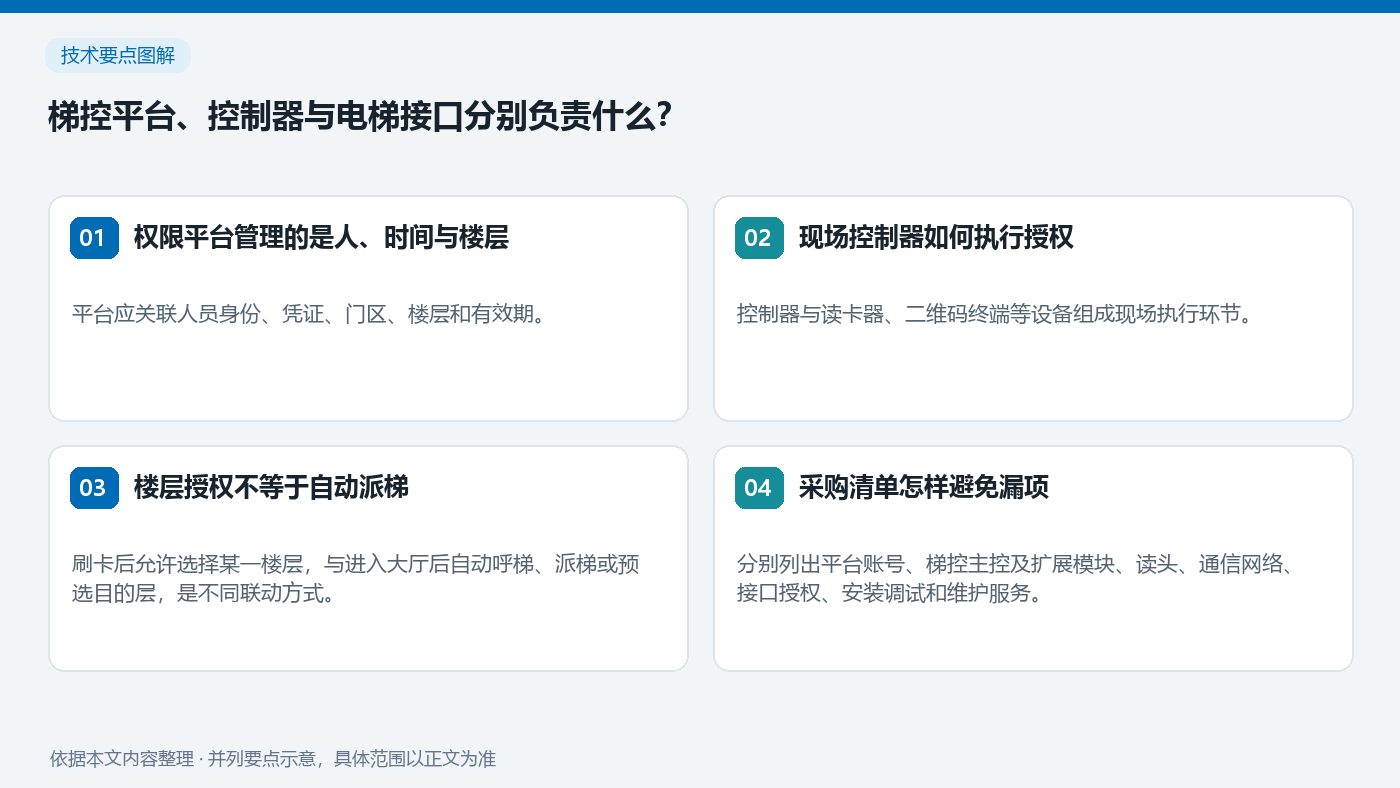Select the title 梯控平台、控制器与电梯接口分别负责什么?

pyautogui.click(x=359, y=117)
